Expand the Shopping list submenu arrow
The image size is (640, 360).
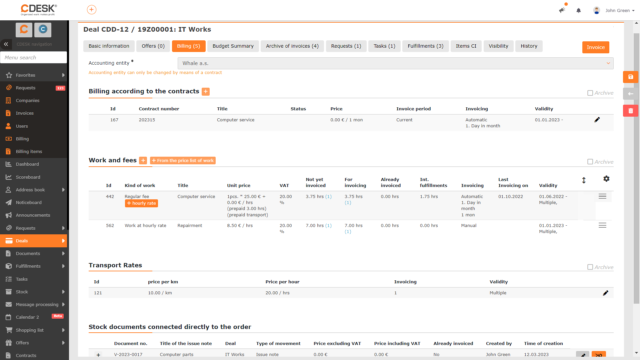(63, 330)
